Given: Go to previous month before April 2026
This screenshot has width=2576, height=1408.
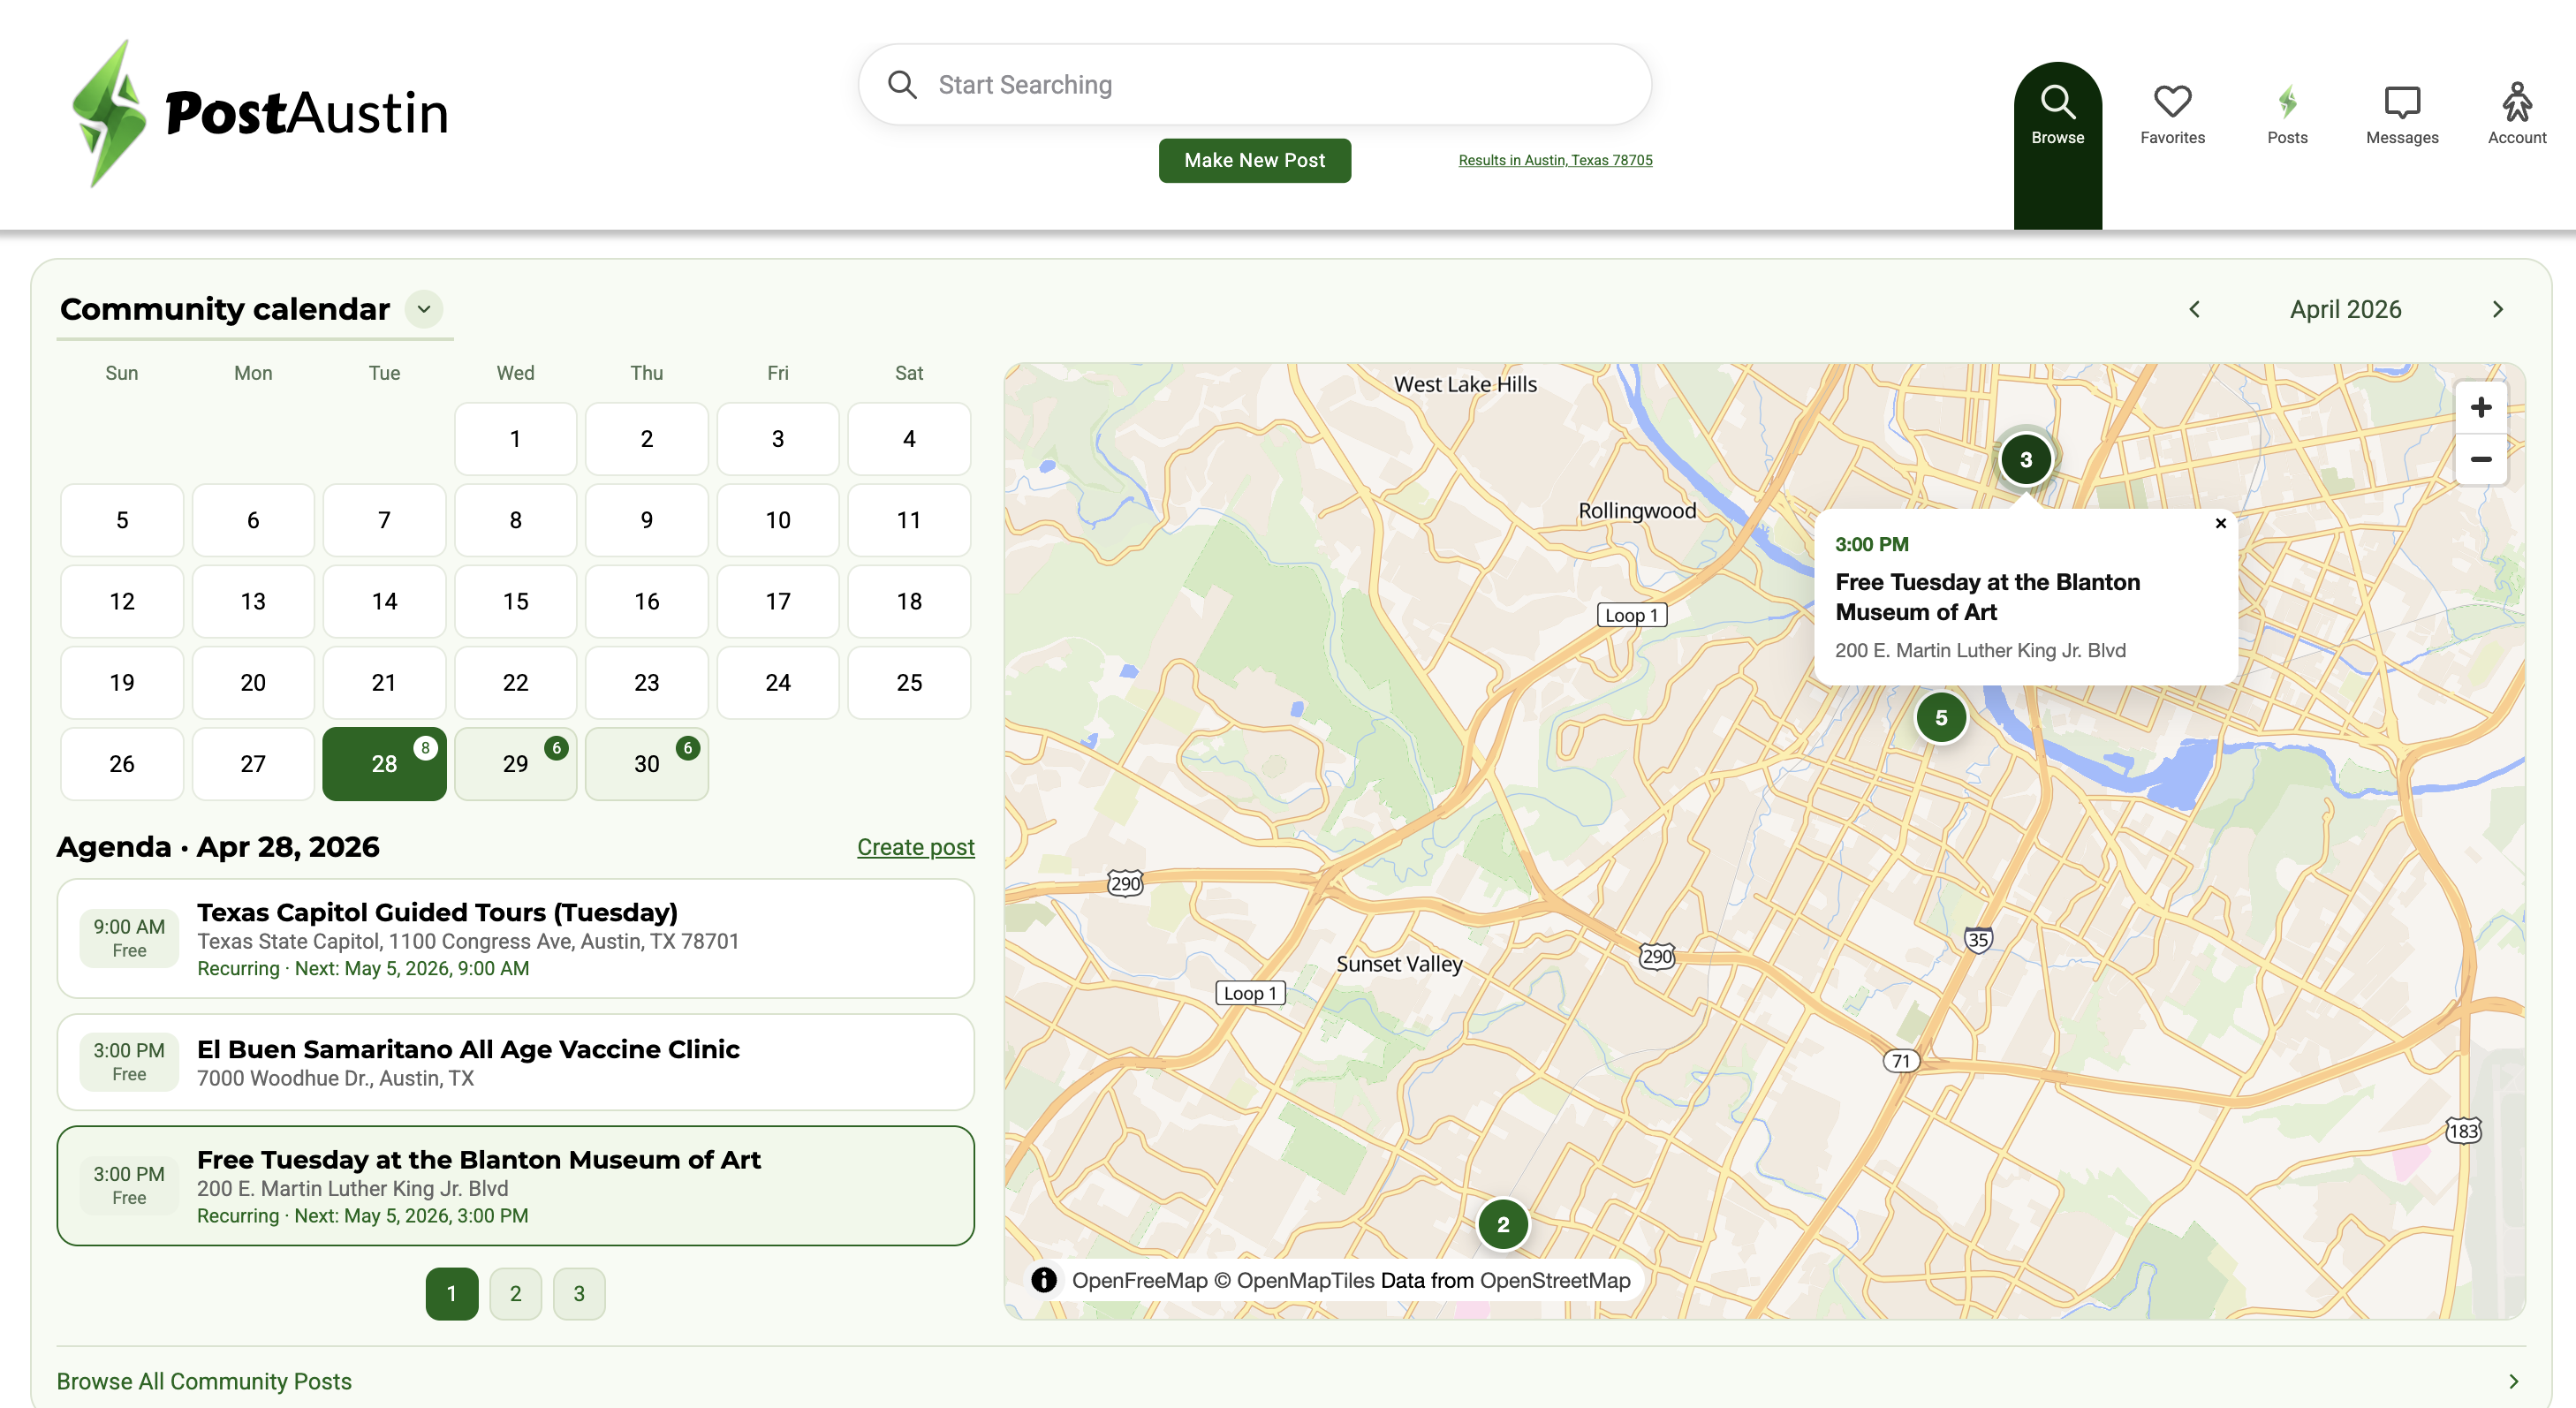Looking at the screenshot, I should click(x=2194, y=309).
